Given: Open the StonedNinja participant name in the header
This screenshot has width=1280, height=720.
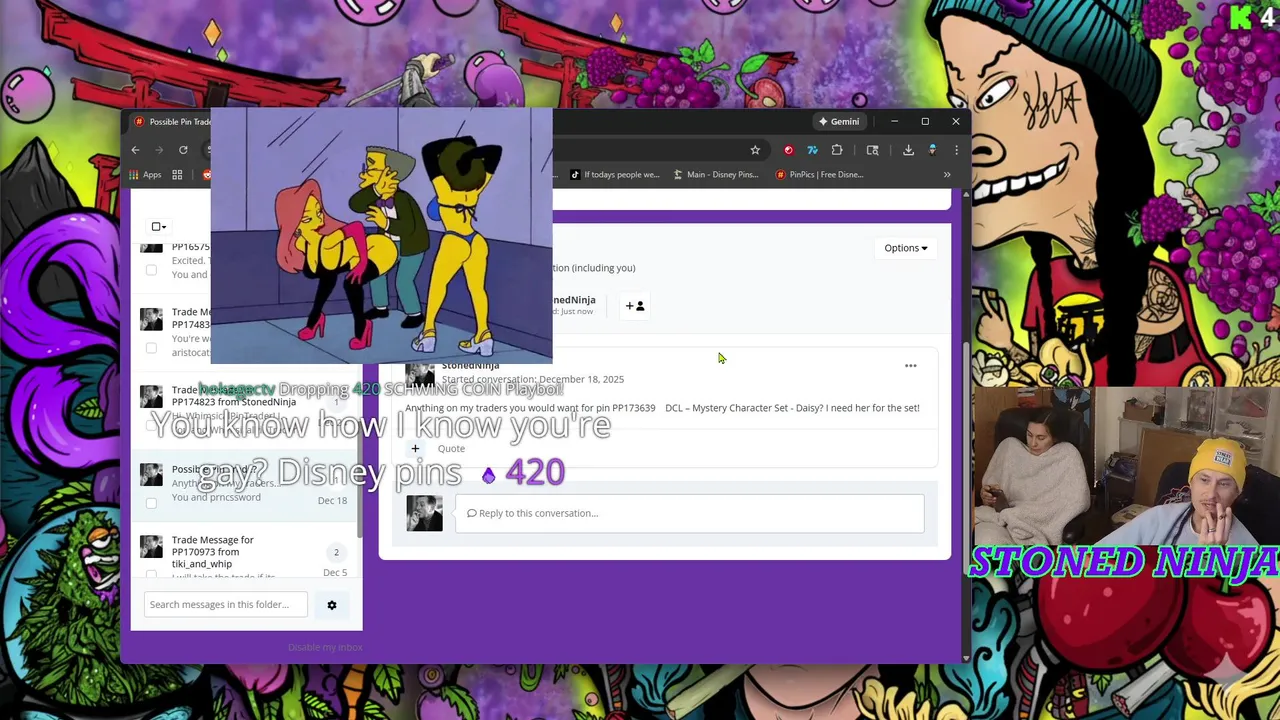Looking at the screenshot, I should point(574,300).
